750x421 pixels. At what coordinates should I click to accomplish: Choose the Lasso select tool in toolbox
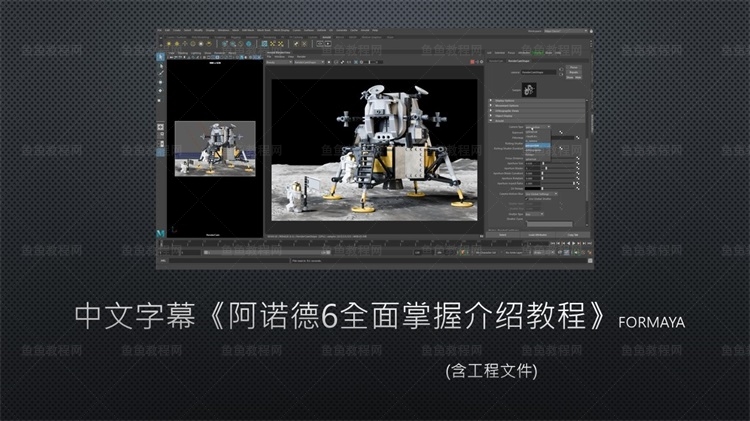click(161, 66)
